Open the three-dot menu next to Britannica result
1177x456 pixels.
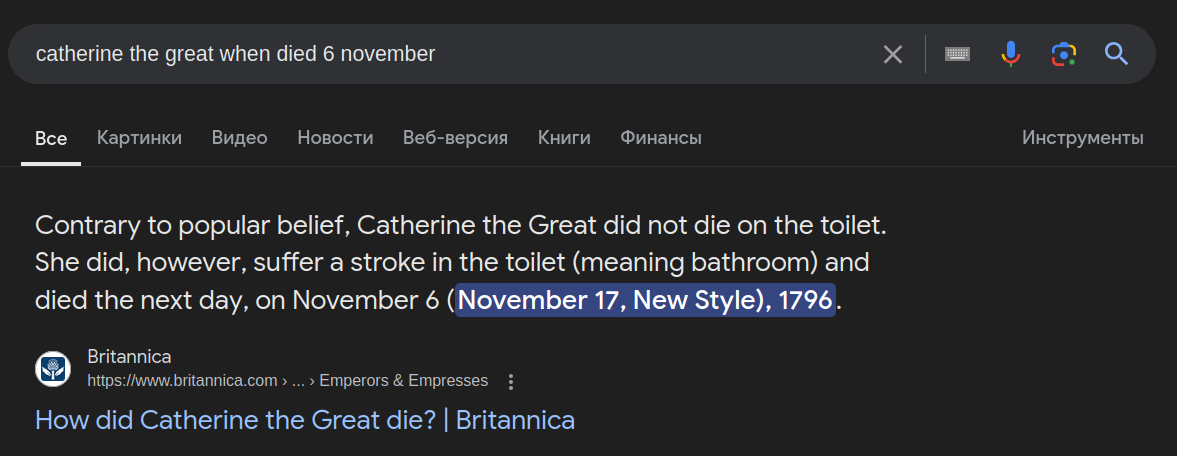coord(511,382)
